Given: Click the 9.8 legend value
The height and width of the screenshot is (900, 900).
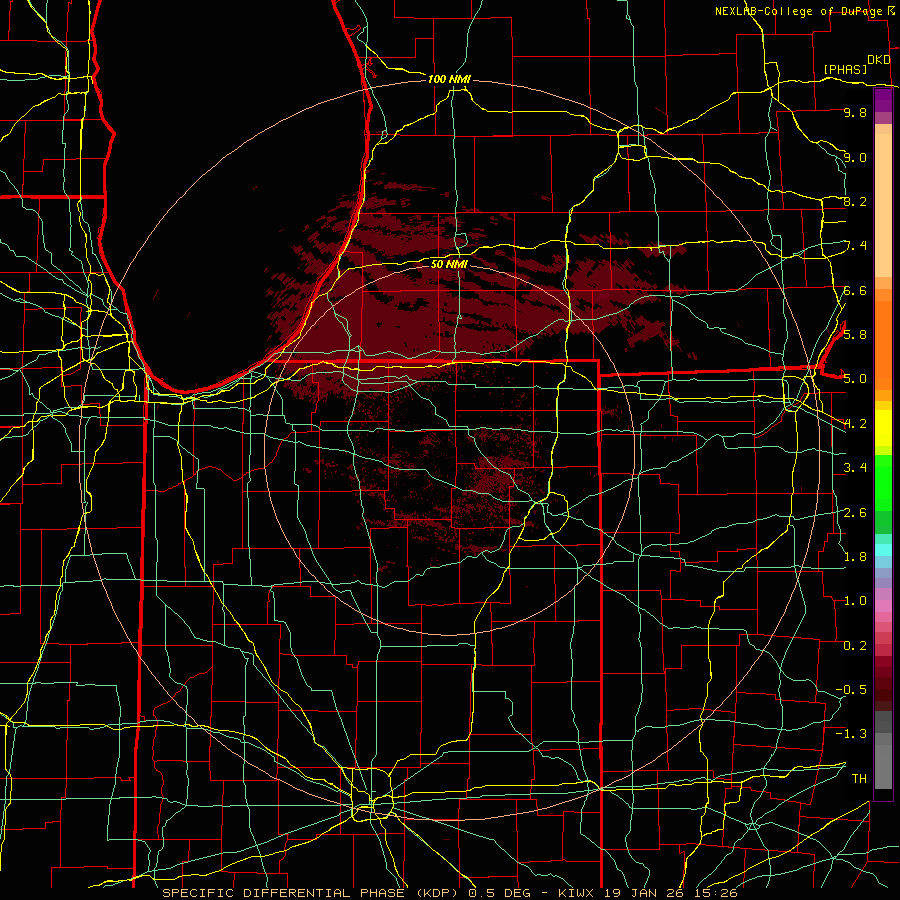Looking at the screenshot, I should point(855,113).
